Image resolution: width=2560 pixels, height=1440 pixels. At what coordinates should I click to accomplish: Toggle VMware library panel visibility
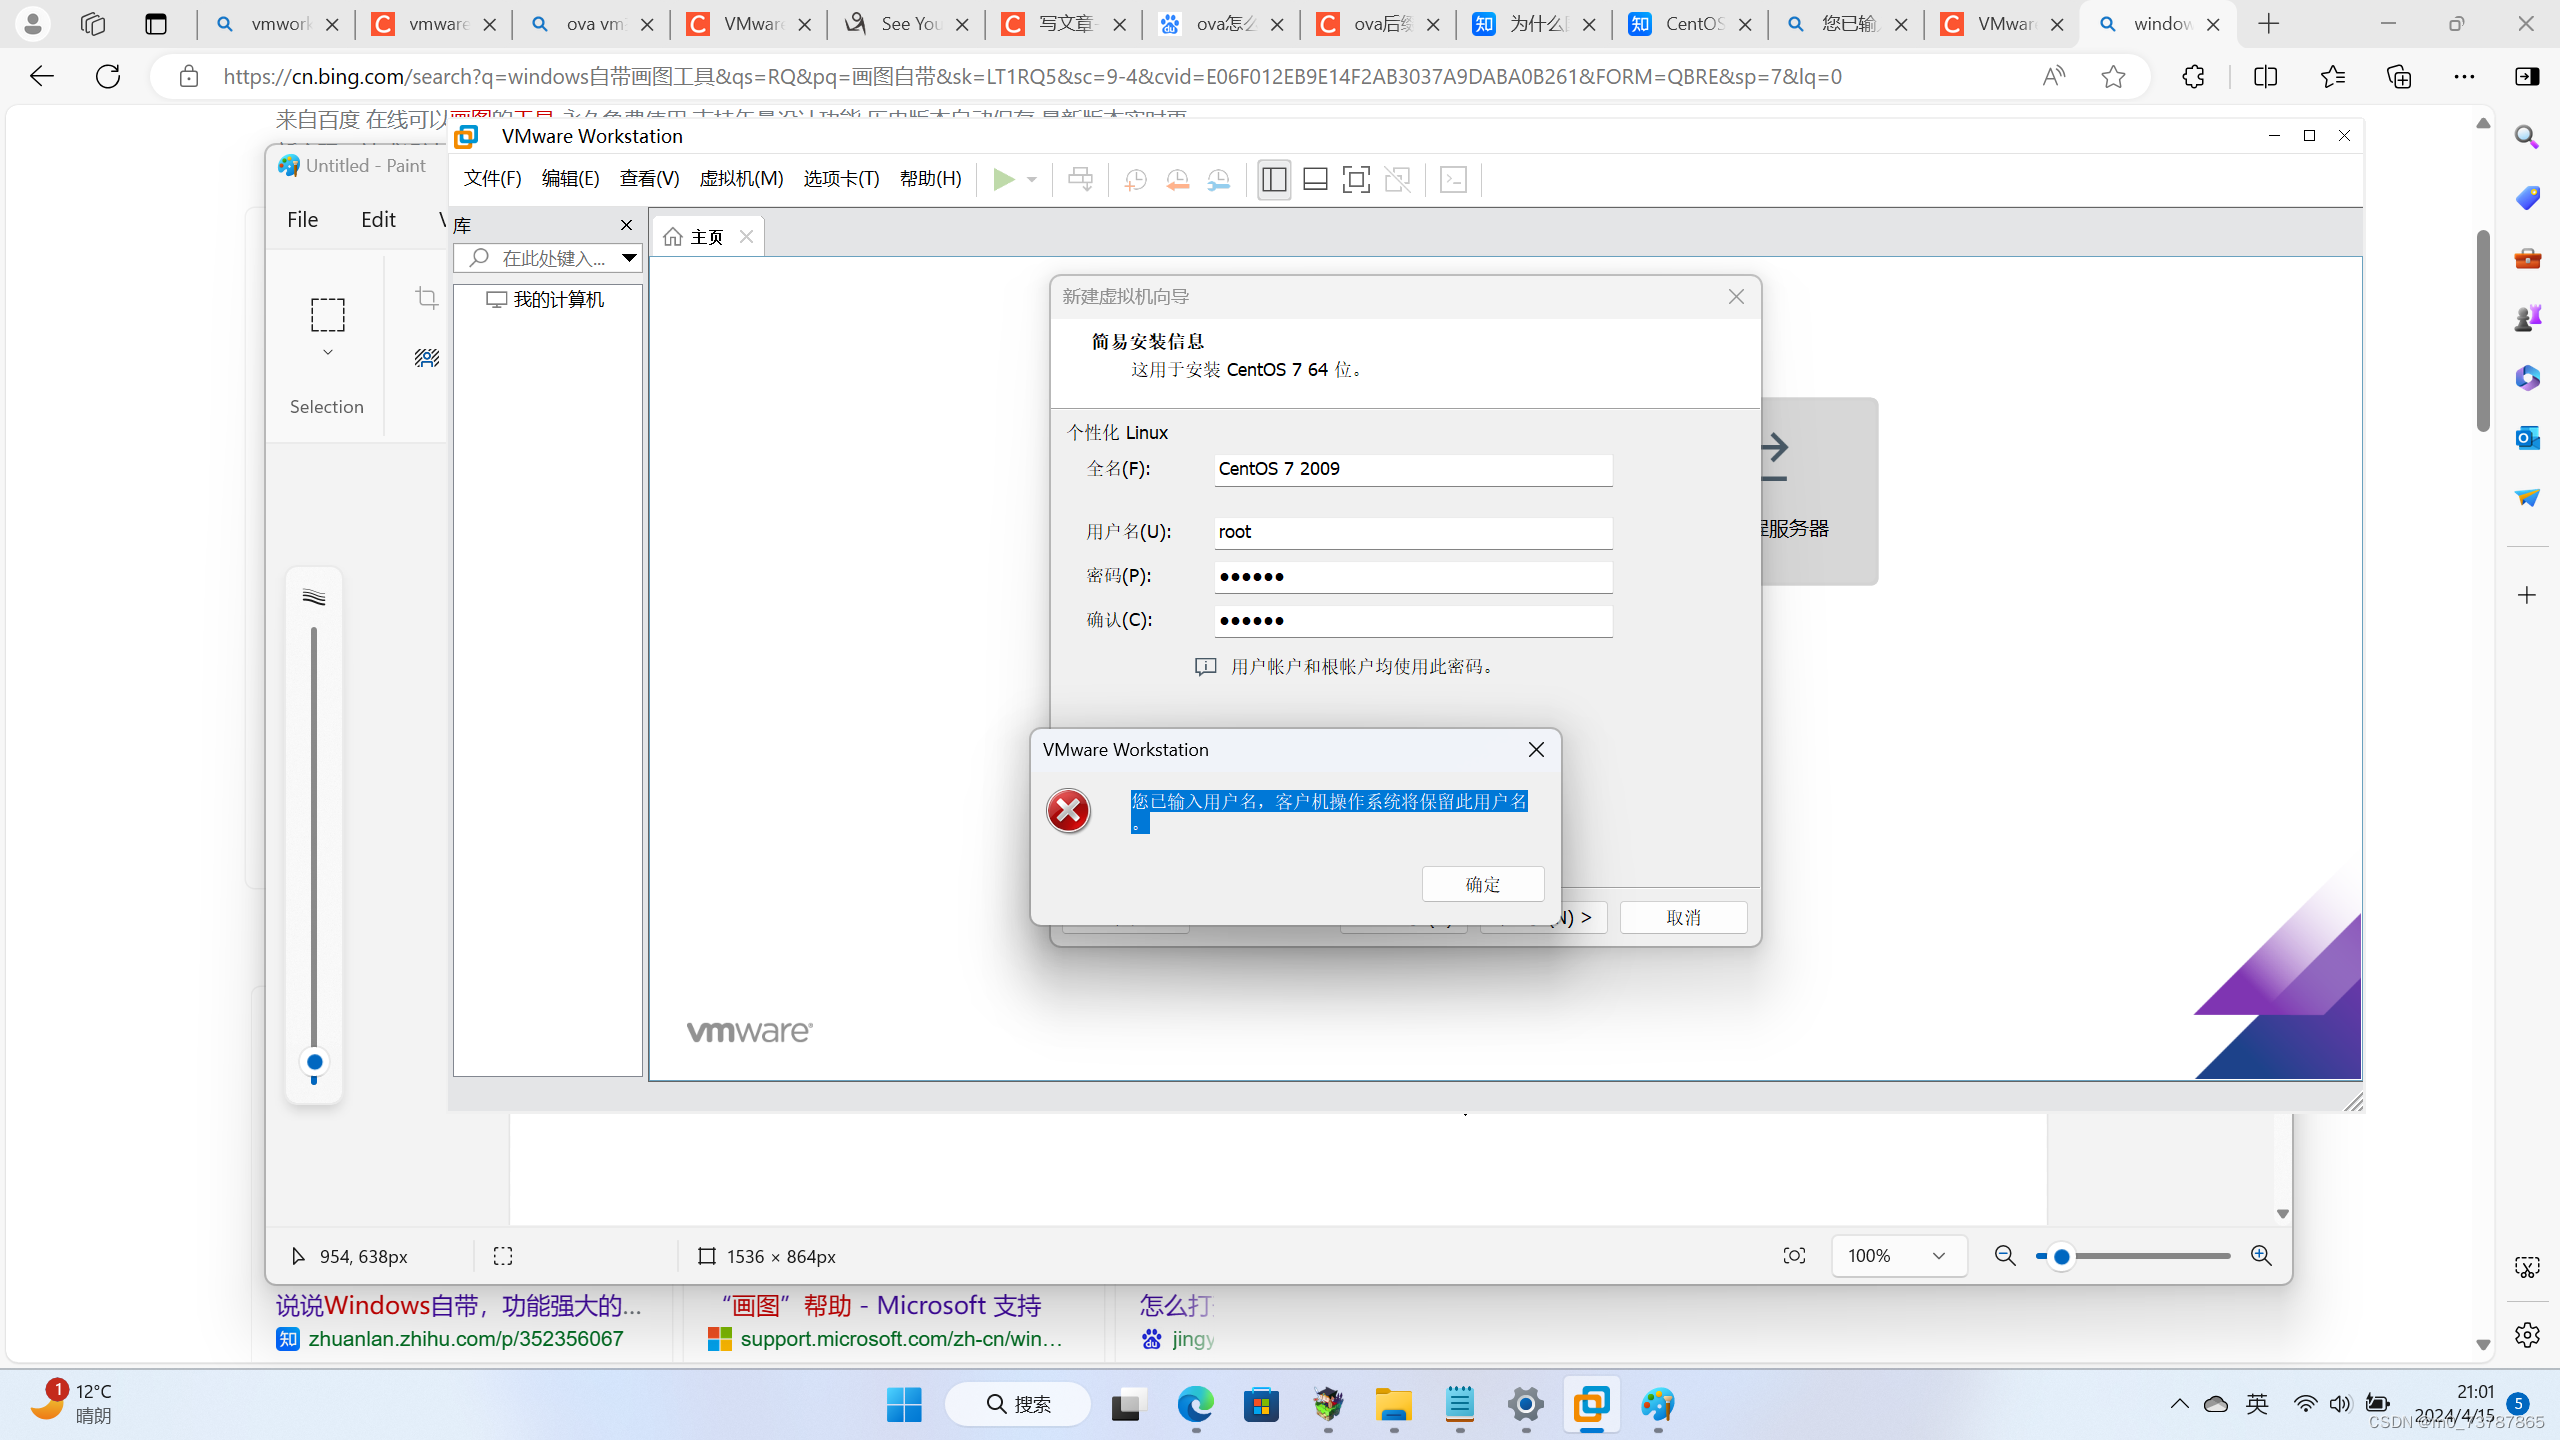coord(1274,180)
